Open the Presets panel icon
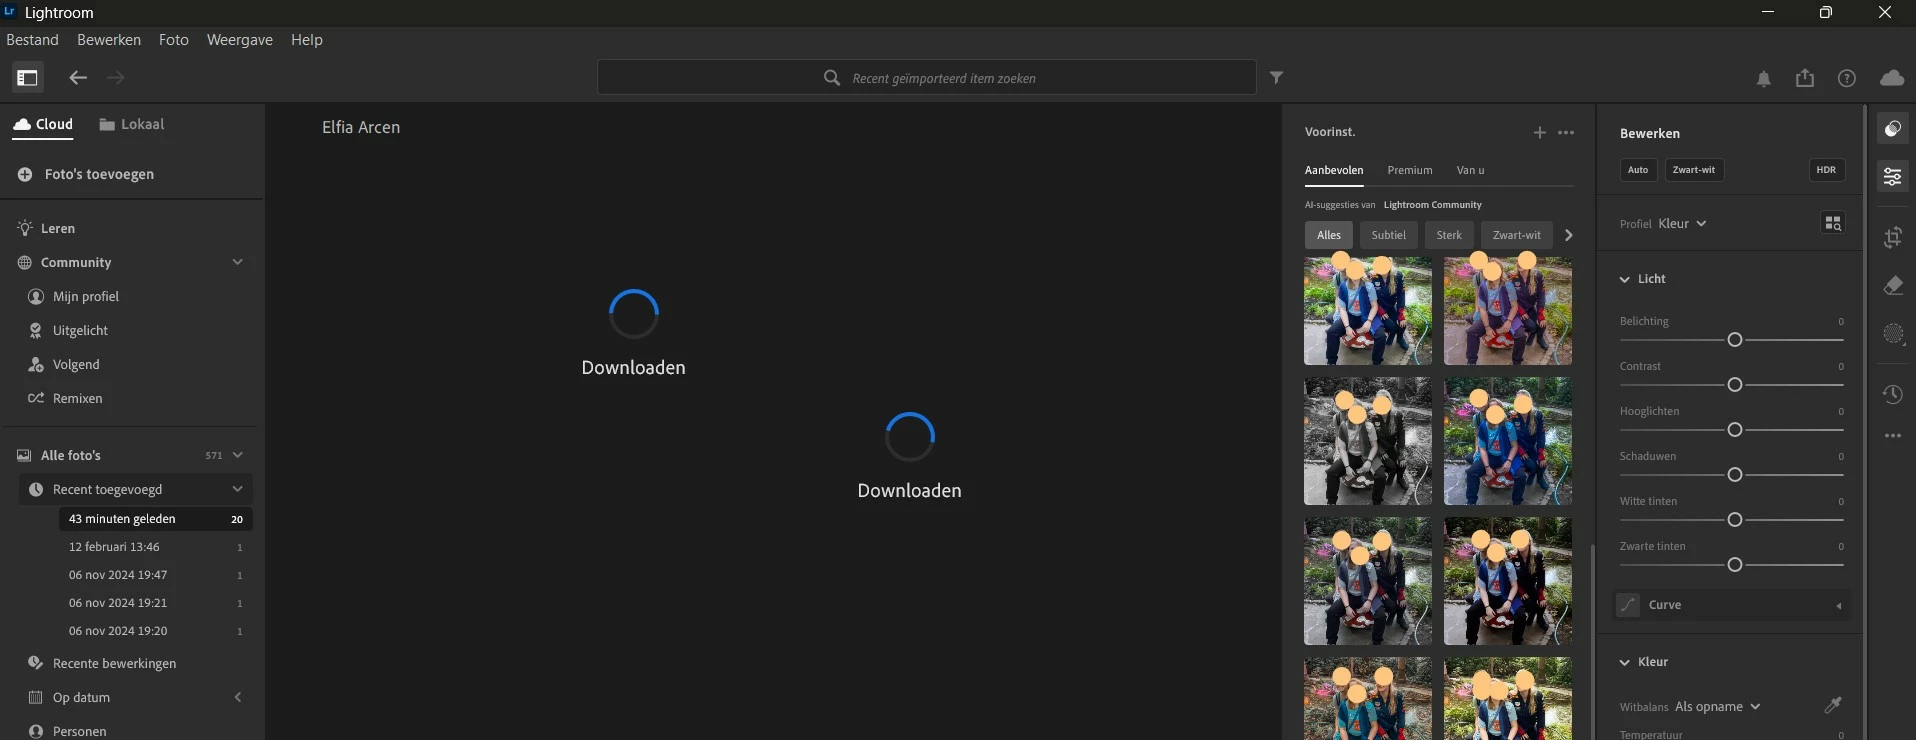 click(1893, 129)
